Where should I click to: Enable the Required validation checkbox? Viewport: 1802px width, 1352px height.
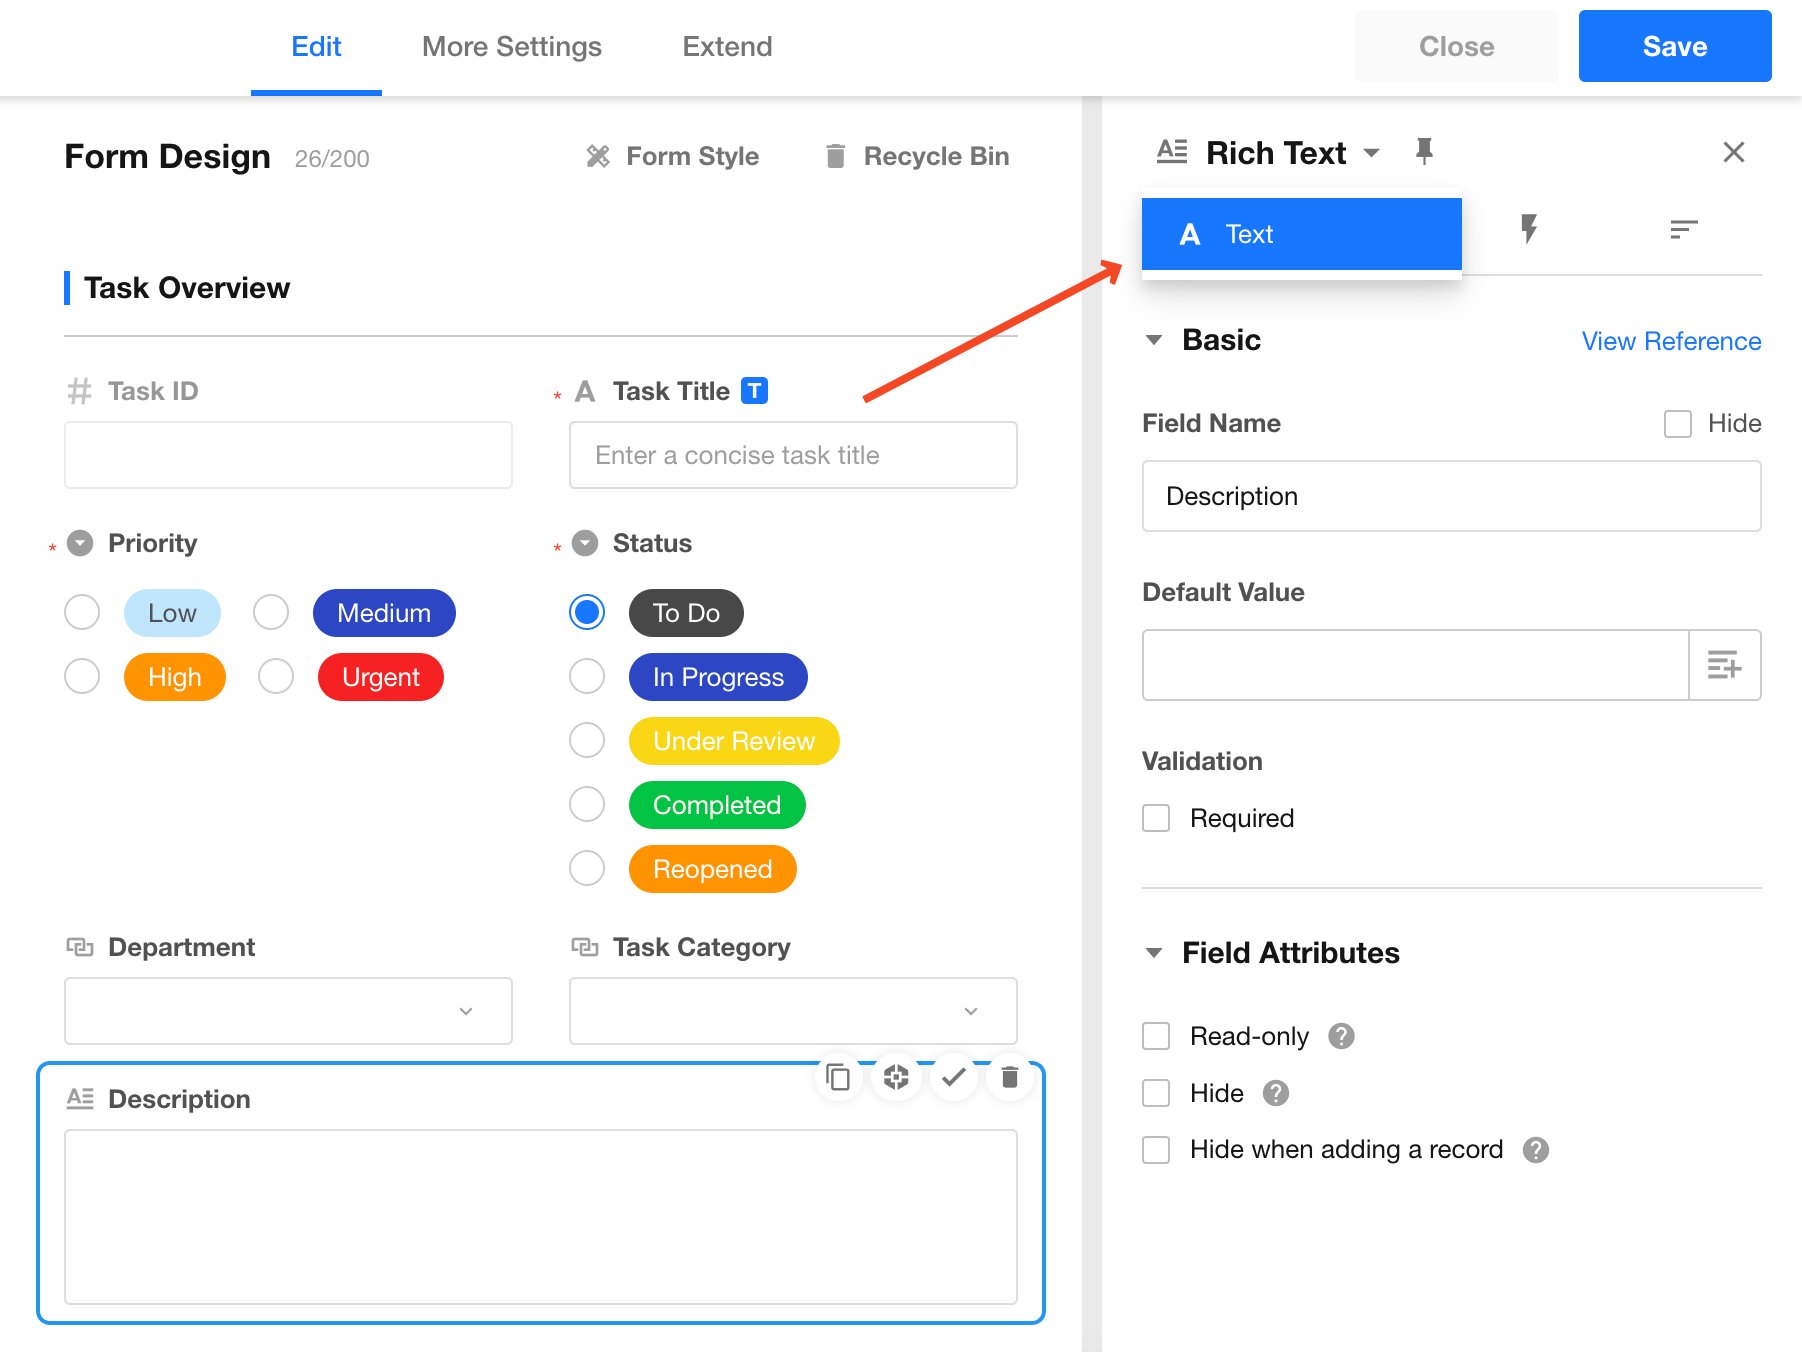(1156, 818)
